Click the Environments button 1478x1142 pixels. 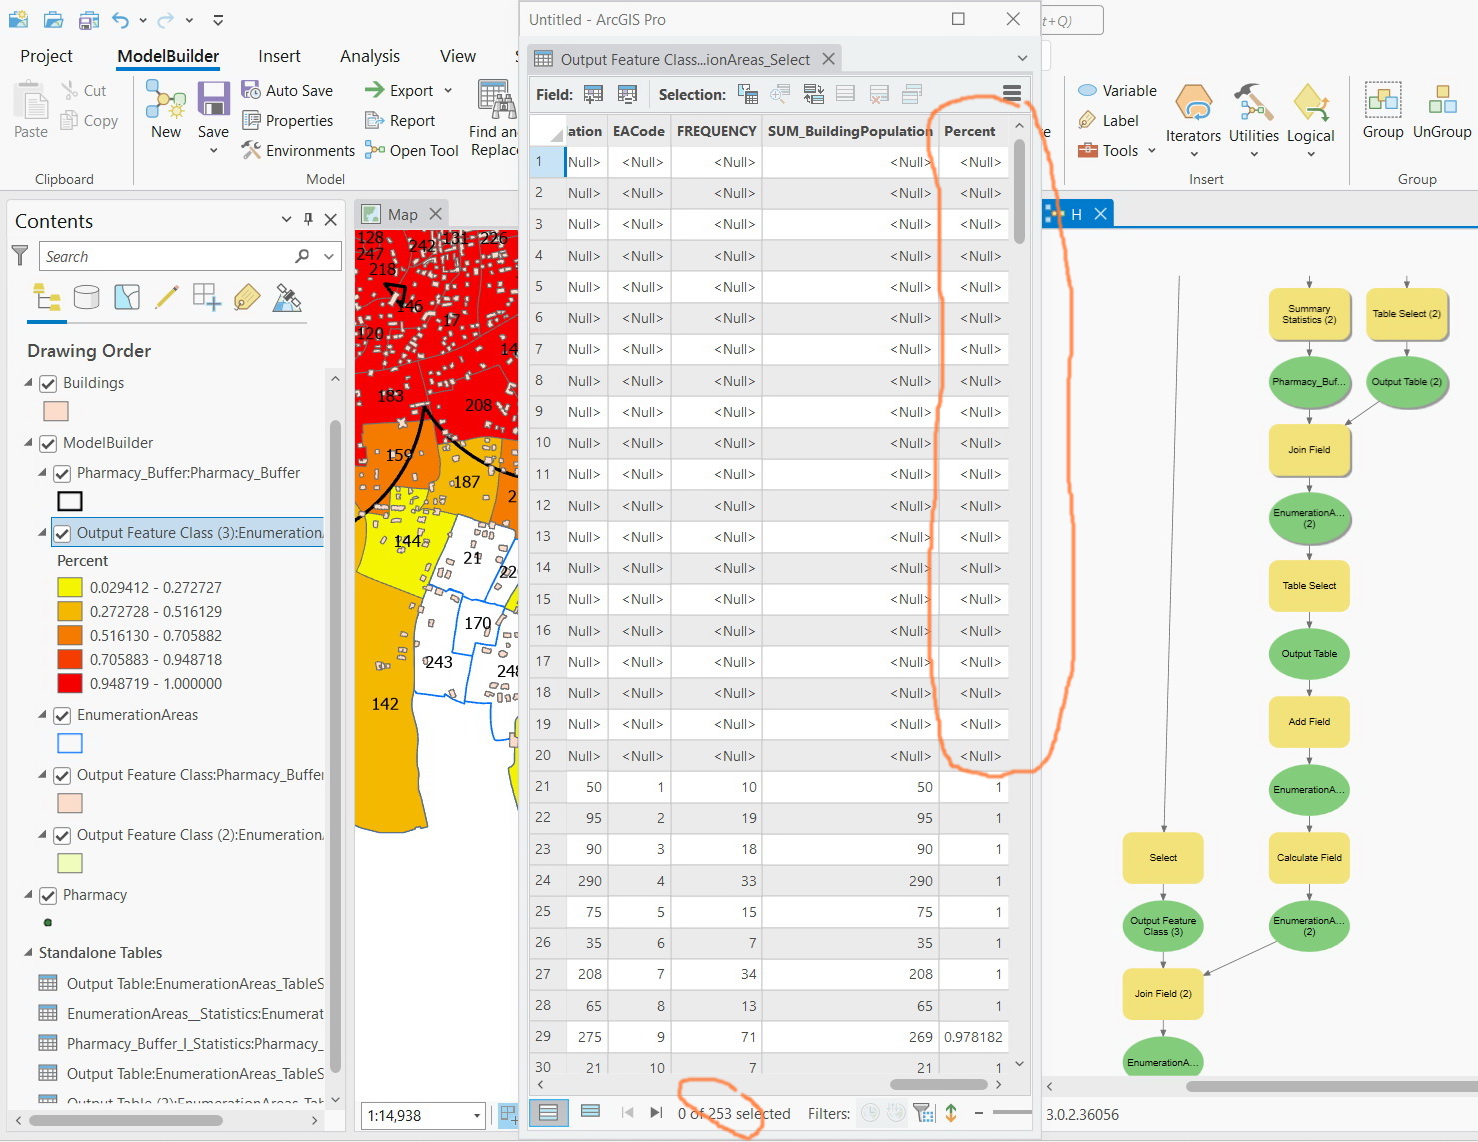(297, 150)
